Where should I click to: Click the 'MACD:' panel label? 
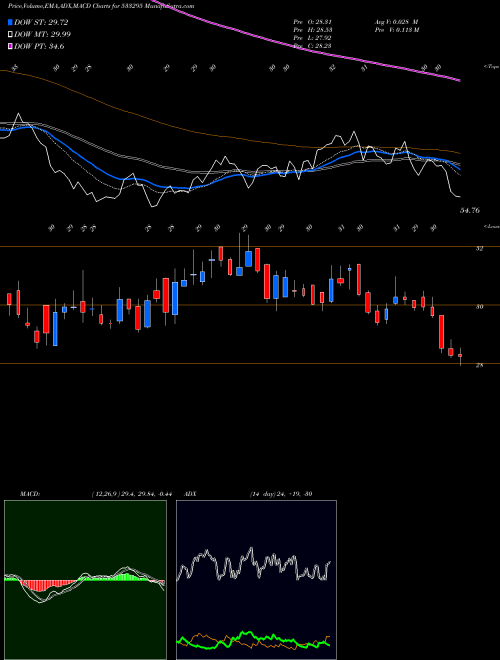(x=29, y=494)
